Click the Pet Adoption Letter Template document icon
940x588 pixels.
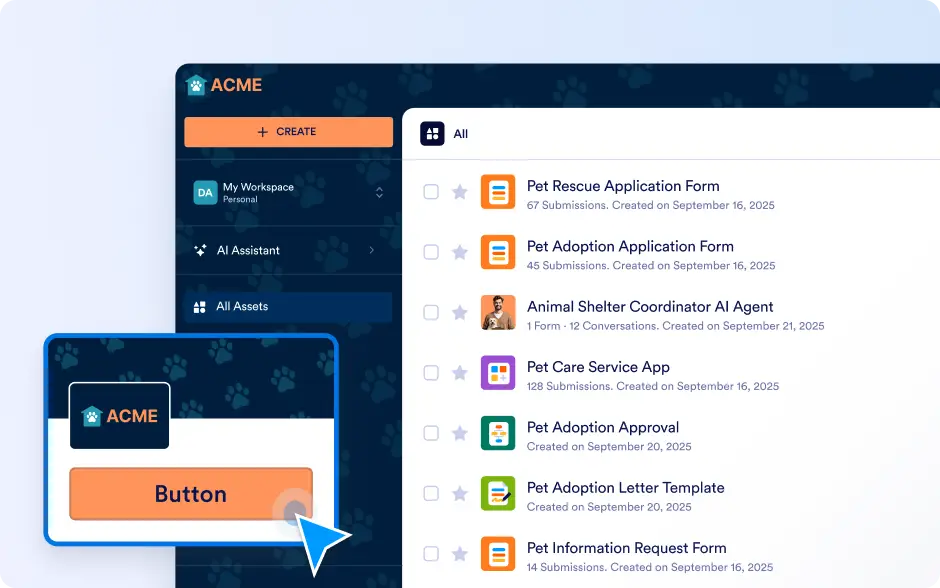pos(497,493)
